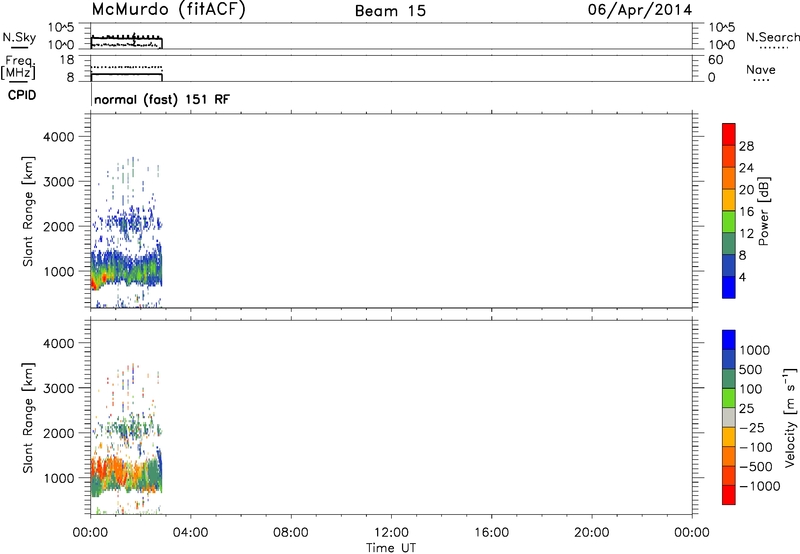Screen dimensions: 800x554
Task: Click the '1000' velocity colorbar value
Action: click(x=755, y=350)
